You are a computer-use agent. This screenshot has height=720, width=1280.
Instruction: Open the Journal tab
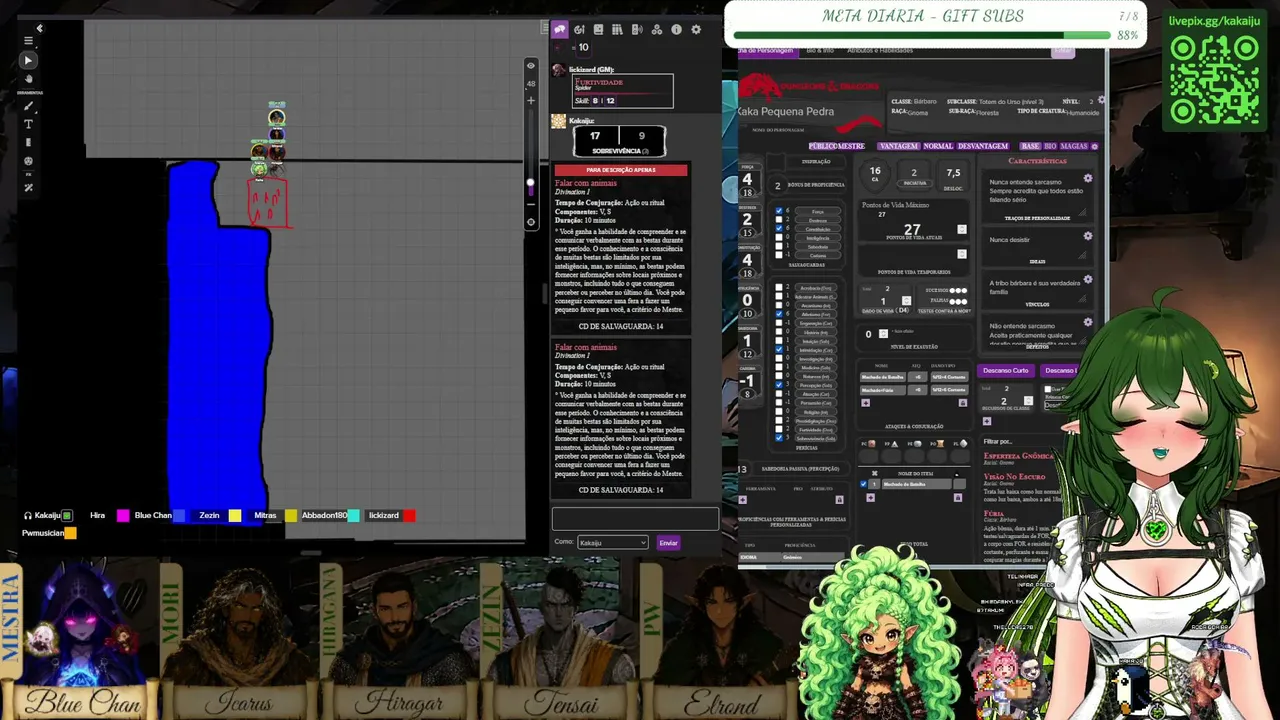598,30
